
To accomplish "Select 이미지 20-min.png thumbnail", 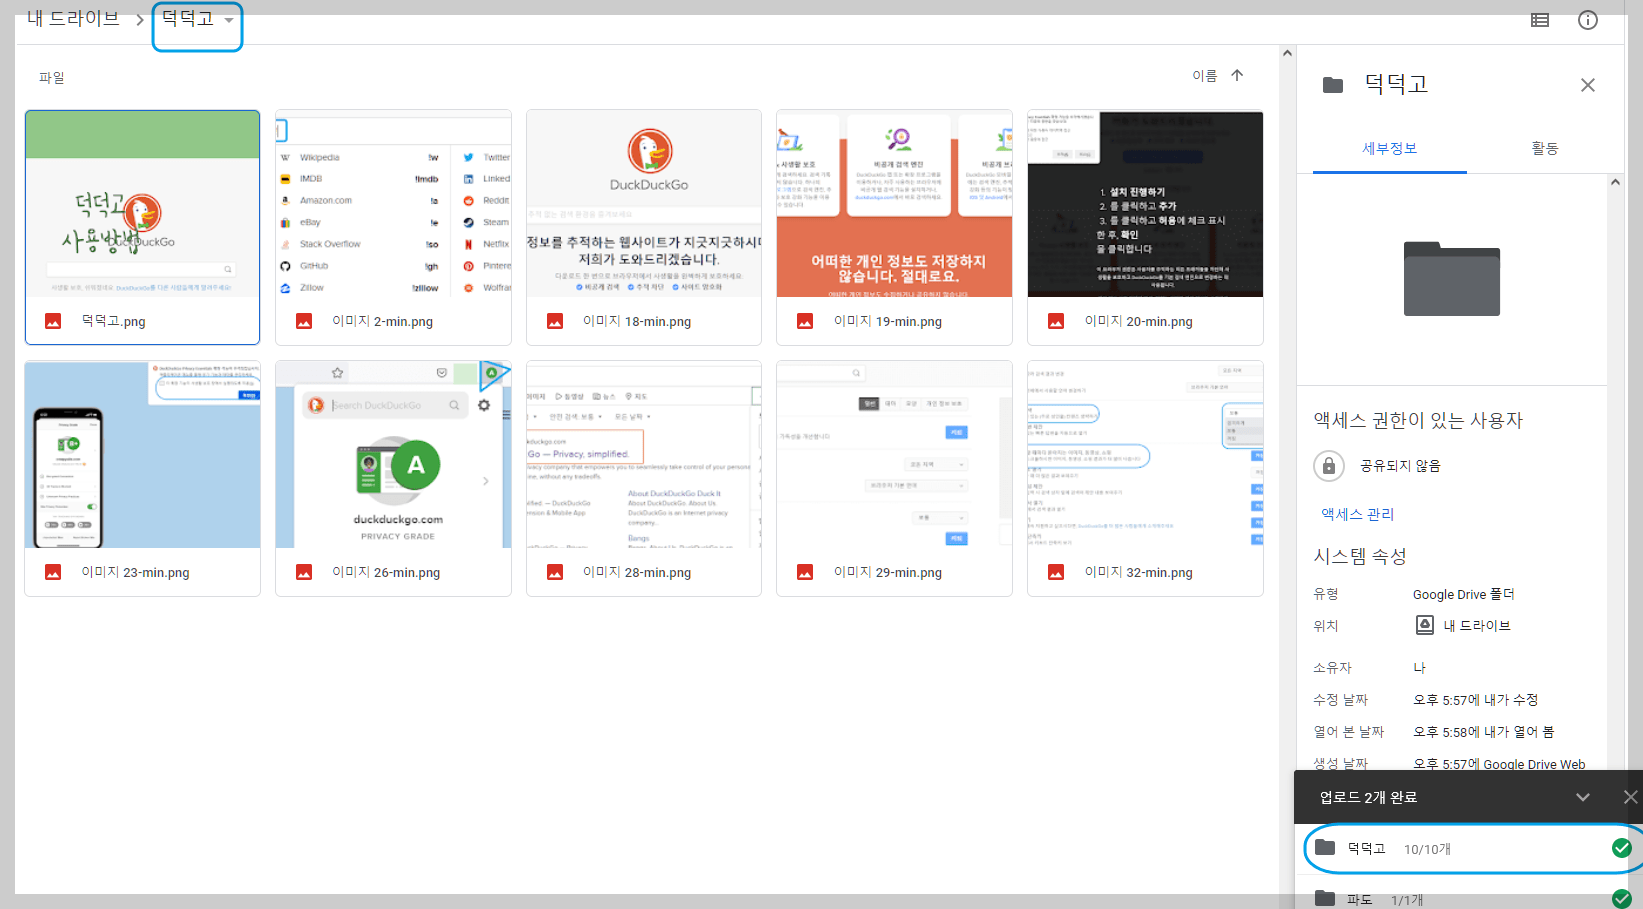I will [x=1145, y=204].
